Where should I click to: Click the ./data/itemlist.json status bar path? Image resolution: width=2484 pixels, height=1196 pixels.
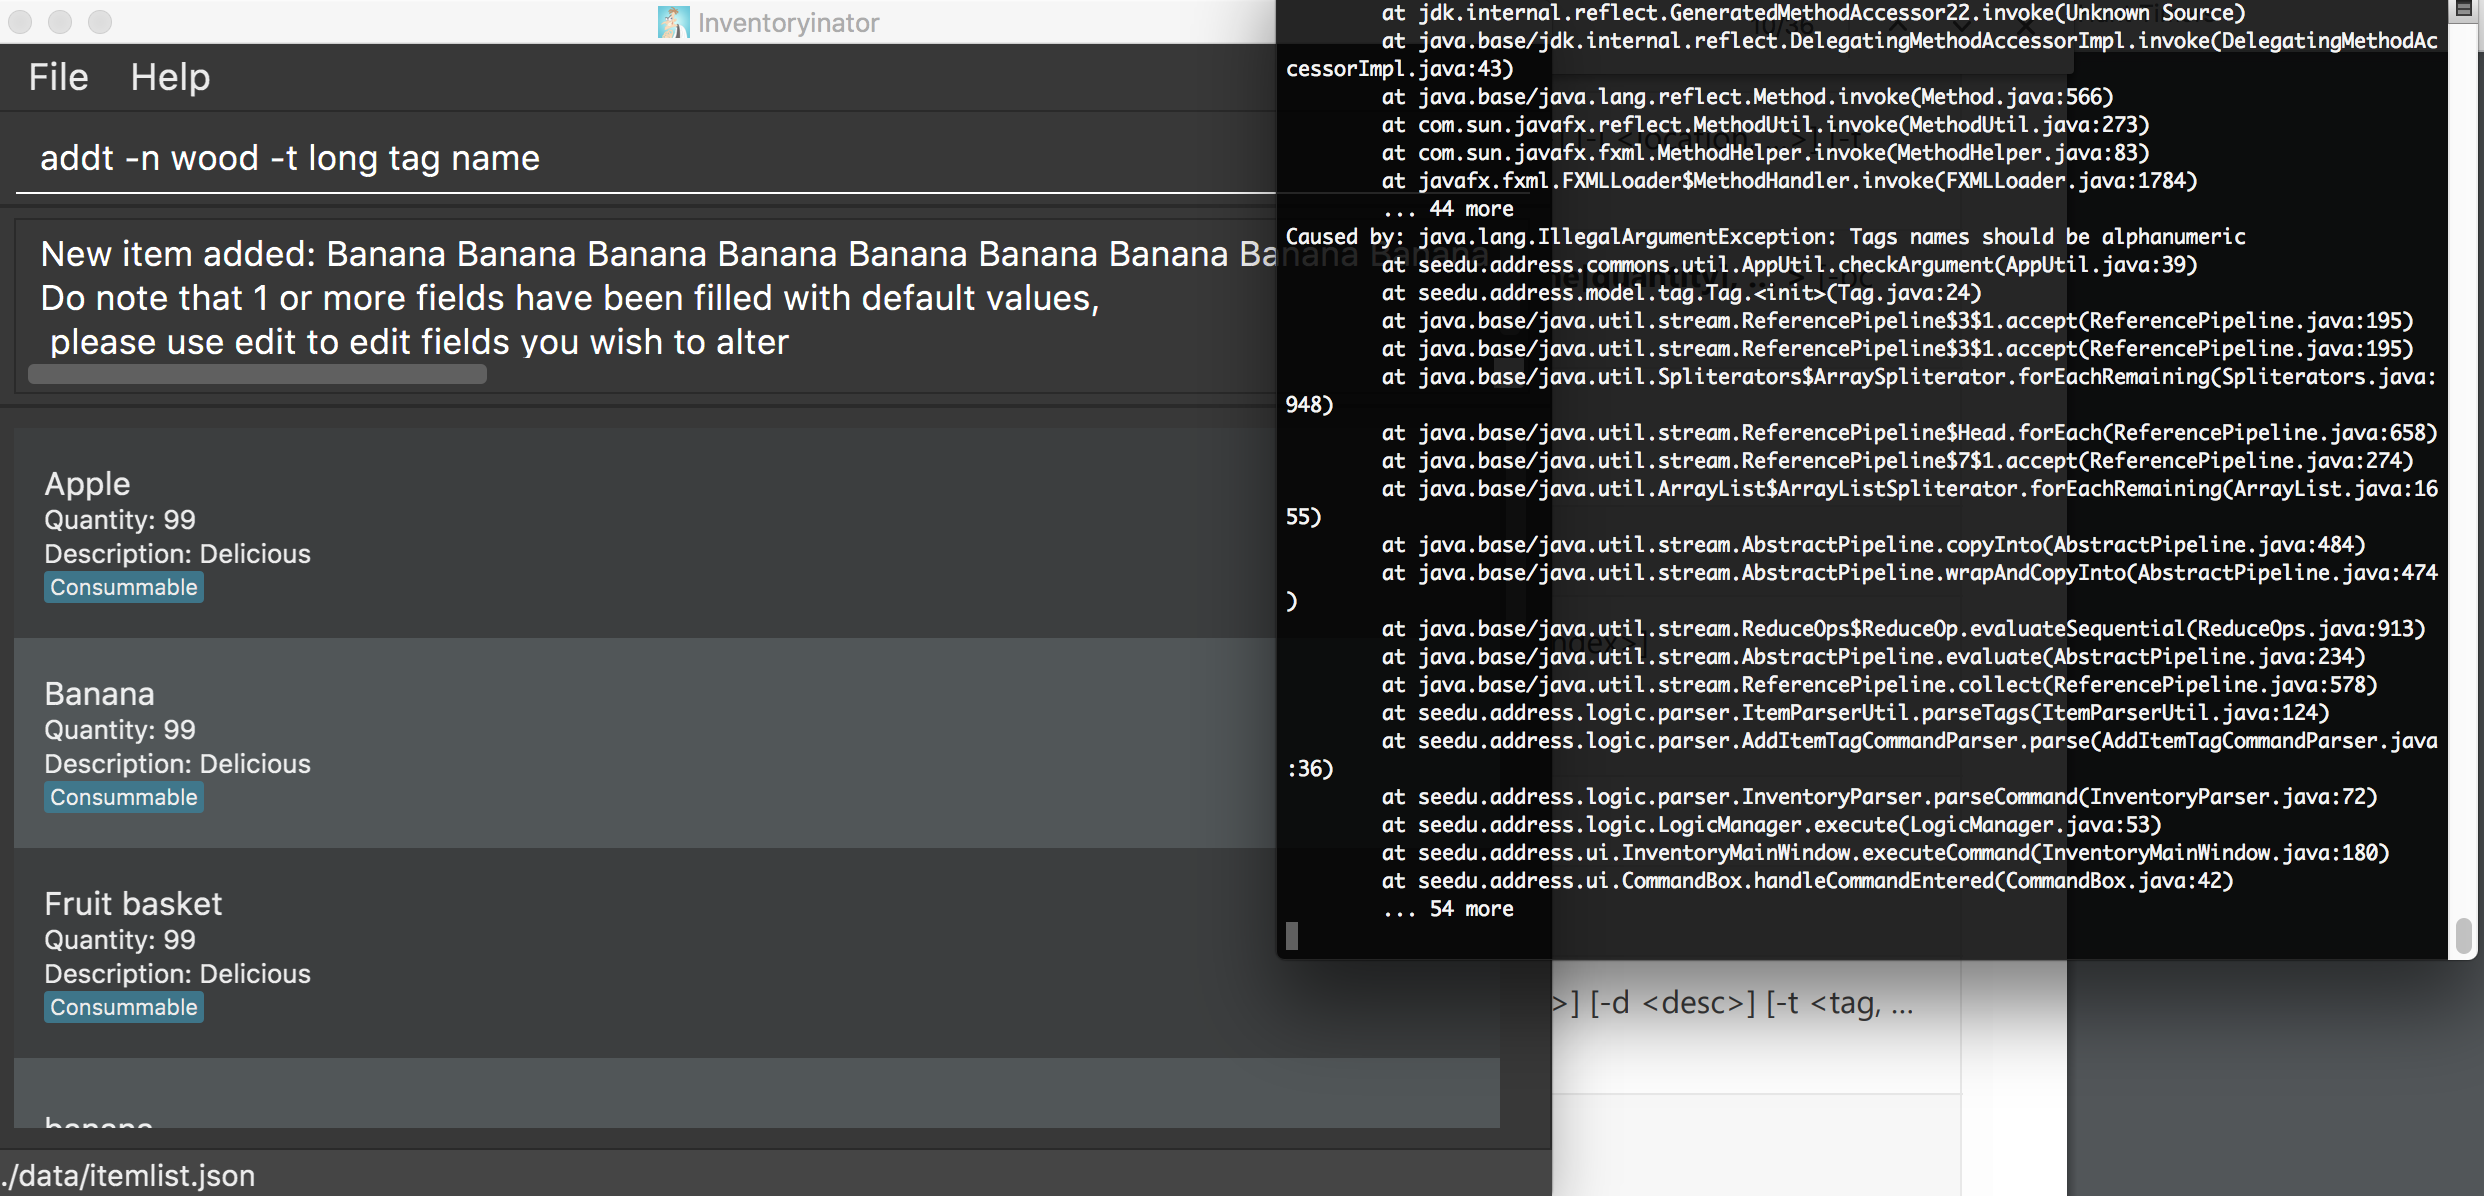pyautogui.click(x=130, y=1175)
